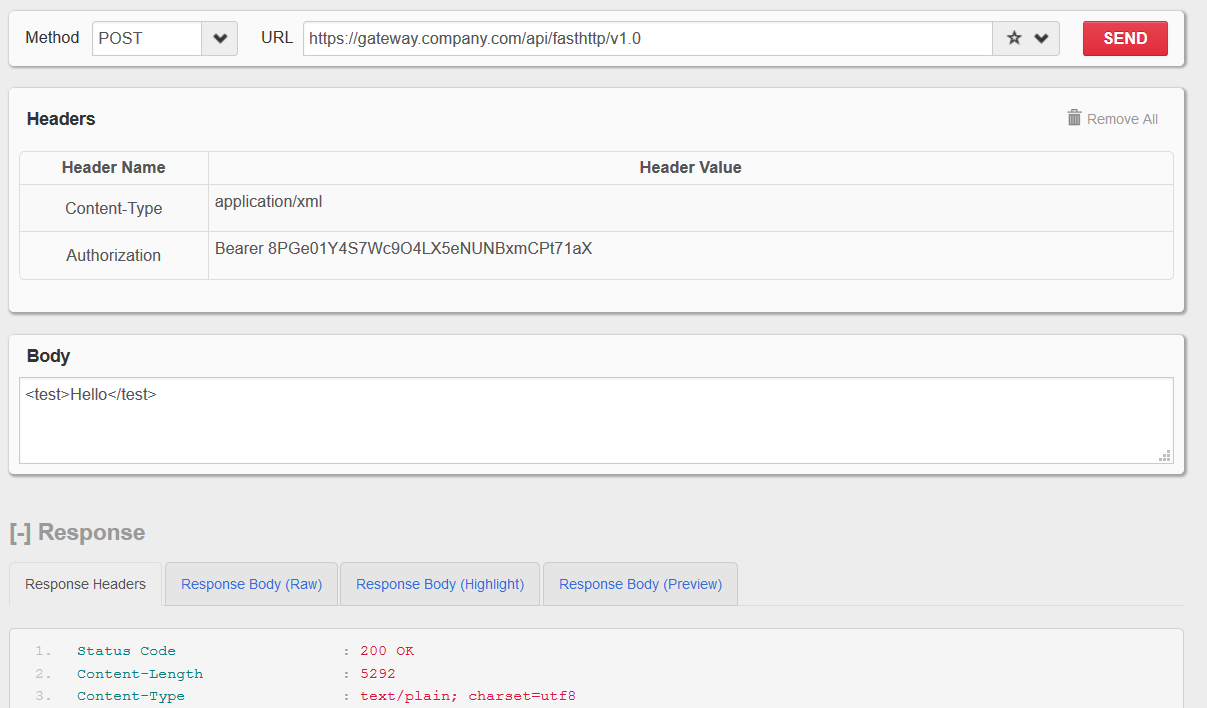Open the saved URLs dropdown next to the star
The height and width of the screenshot is (708, 1207).
pos(1040,38)
